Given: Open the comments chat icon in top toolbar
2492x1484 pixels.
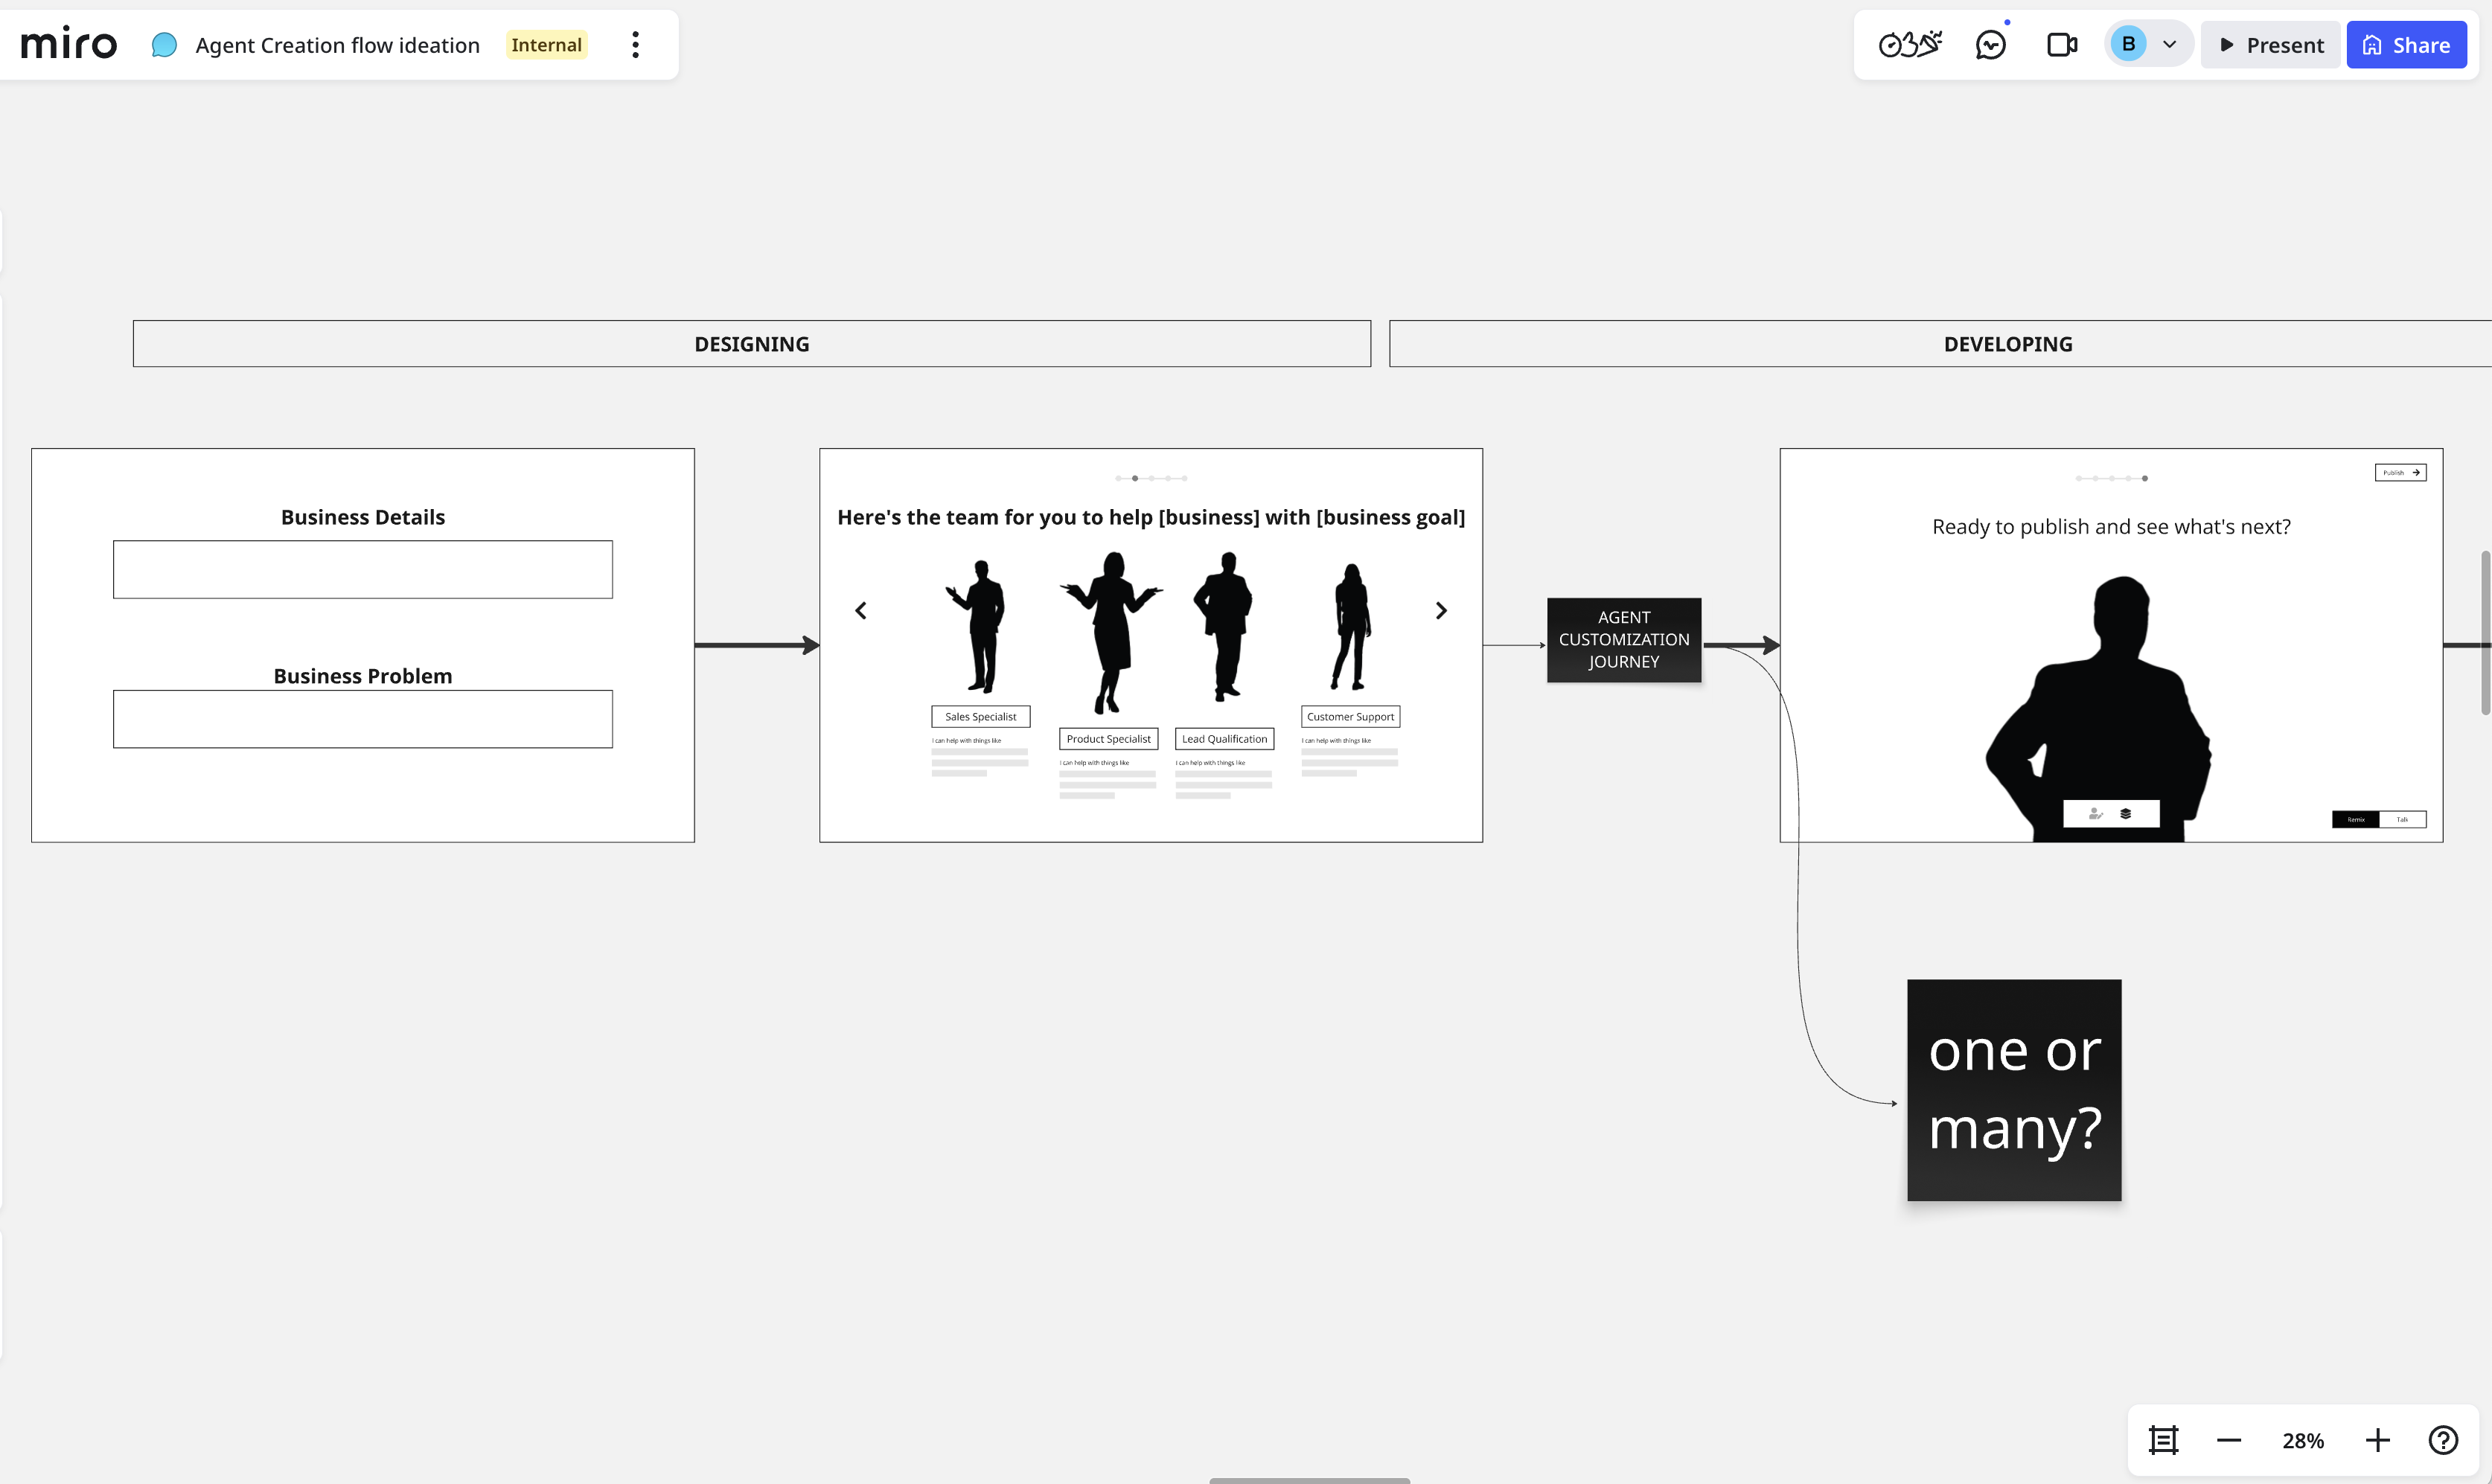Looking at the screenshot, I should point(1991,44).
